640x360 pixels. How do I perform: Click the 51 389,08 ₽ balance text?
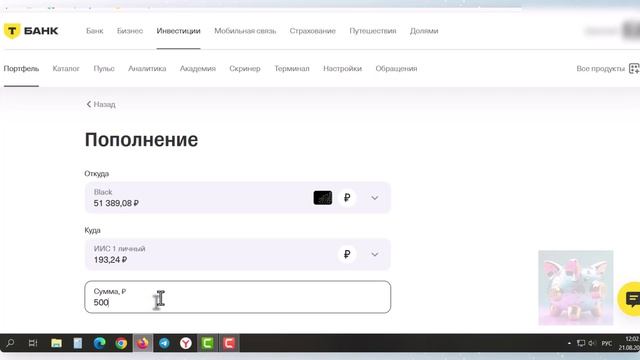pyautogui.click(x=116, y=203)
